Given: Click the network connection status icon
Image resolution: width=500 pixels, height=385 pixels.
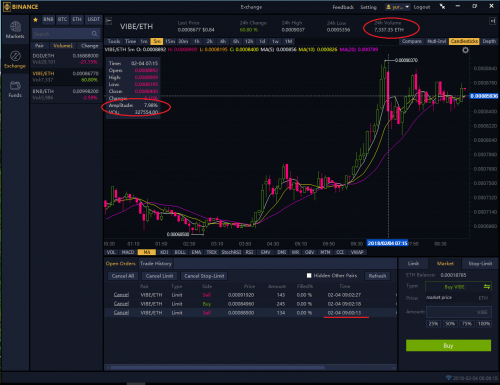Looking at the screenshot, I should (449, 378).
